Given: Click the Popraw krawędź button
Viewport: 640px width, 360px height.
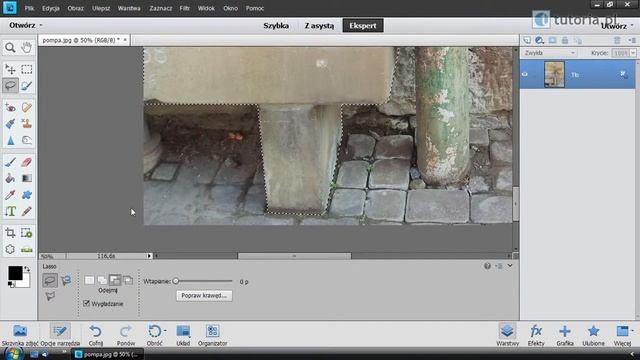Looking at the screenshot, I should coord(204,296).
